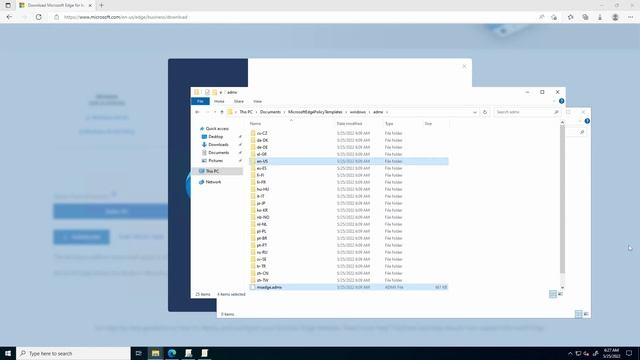Select the zh-TW folder
640x360 pixels.
pos(262,280)
